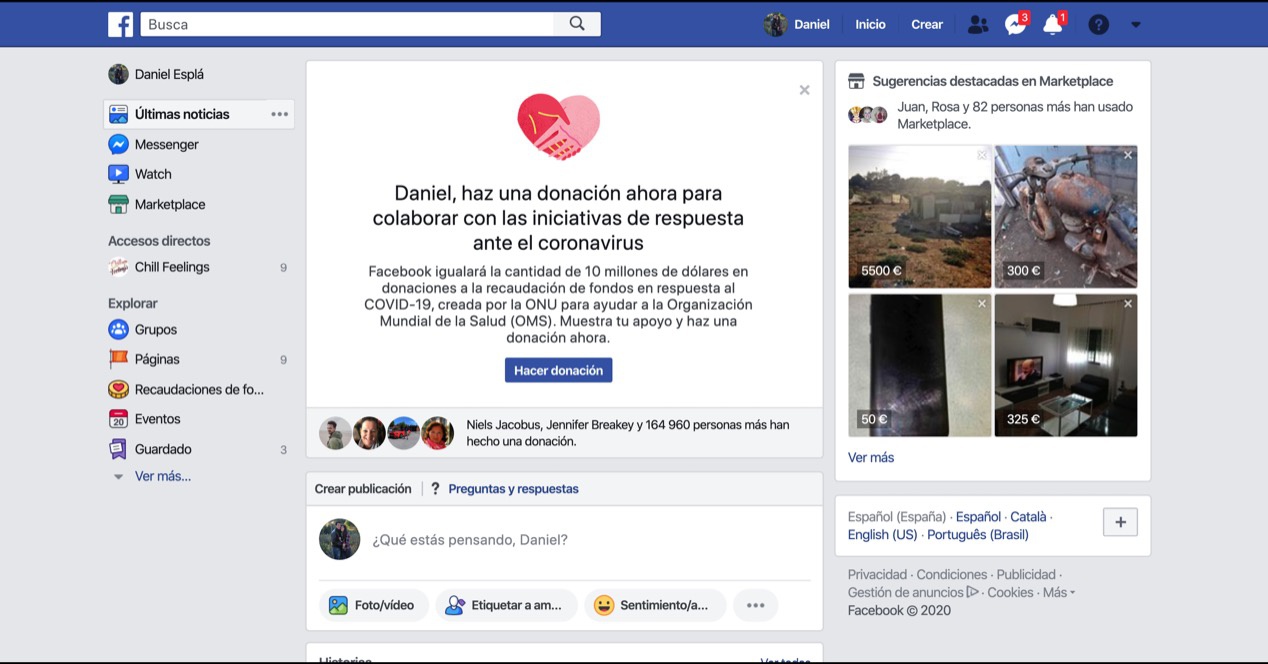Click the ¿Qué estás pensando, Daniel? field
This screenshot has width=1268, height=664.
click(x=470, y=540)
